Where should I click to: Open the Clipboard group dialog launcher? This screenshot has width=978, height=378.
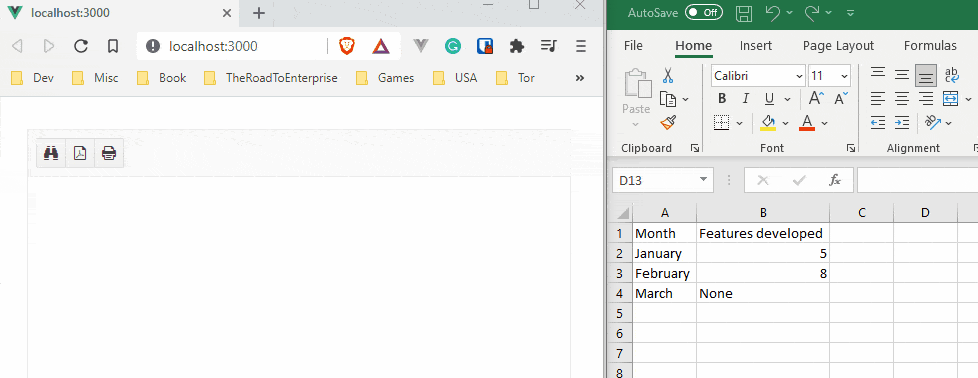pos(694,148)
